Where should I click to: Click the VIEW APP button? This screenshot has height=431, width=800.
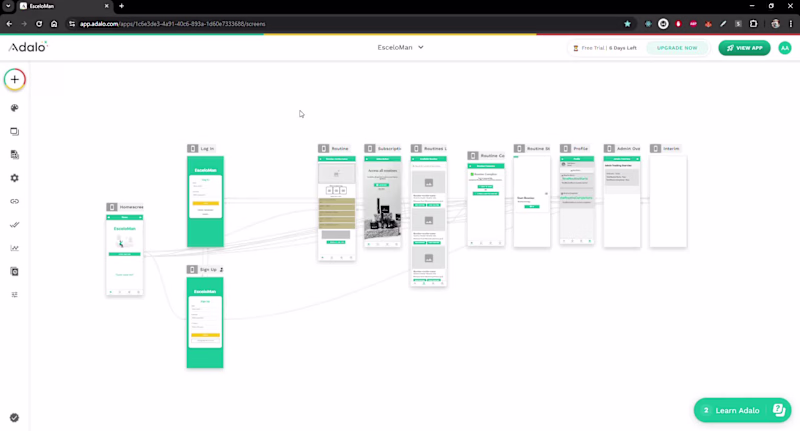coord(744,48)
